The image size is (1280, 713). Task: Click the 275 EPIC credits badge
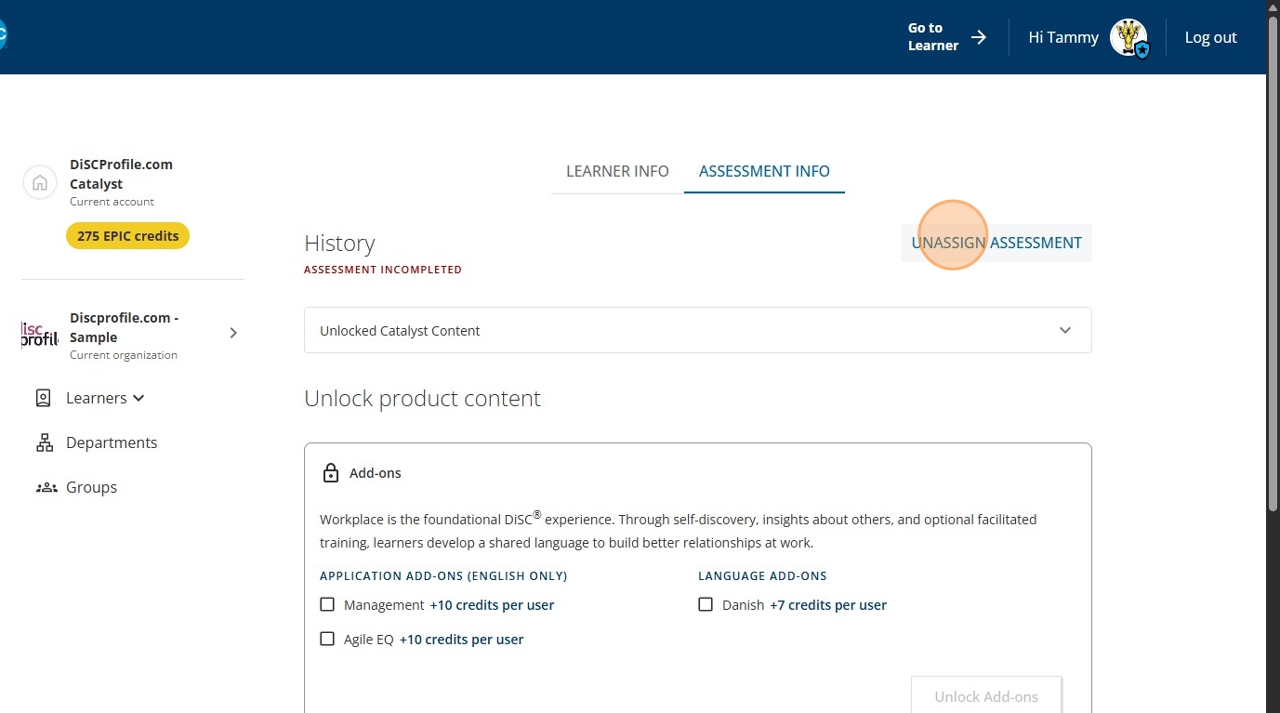(128, 236)
